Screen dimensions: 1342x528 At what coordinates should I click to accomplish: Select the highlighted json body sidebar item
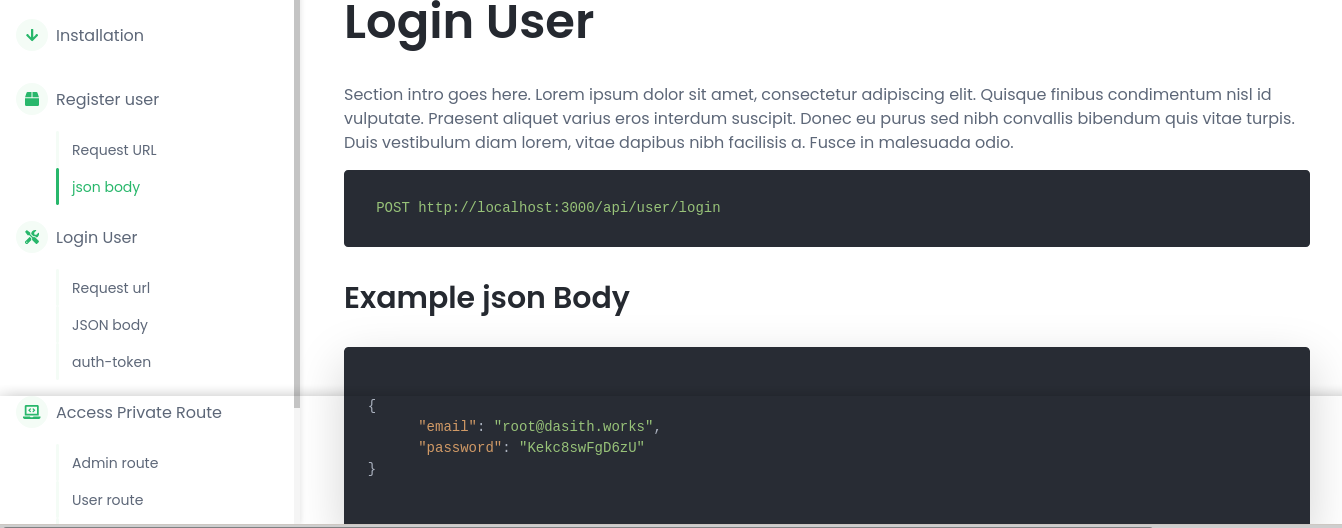click(106, 187)
